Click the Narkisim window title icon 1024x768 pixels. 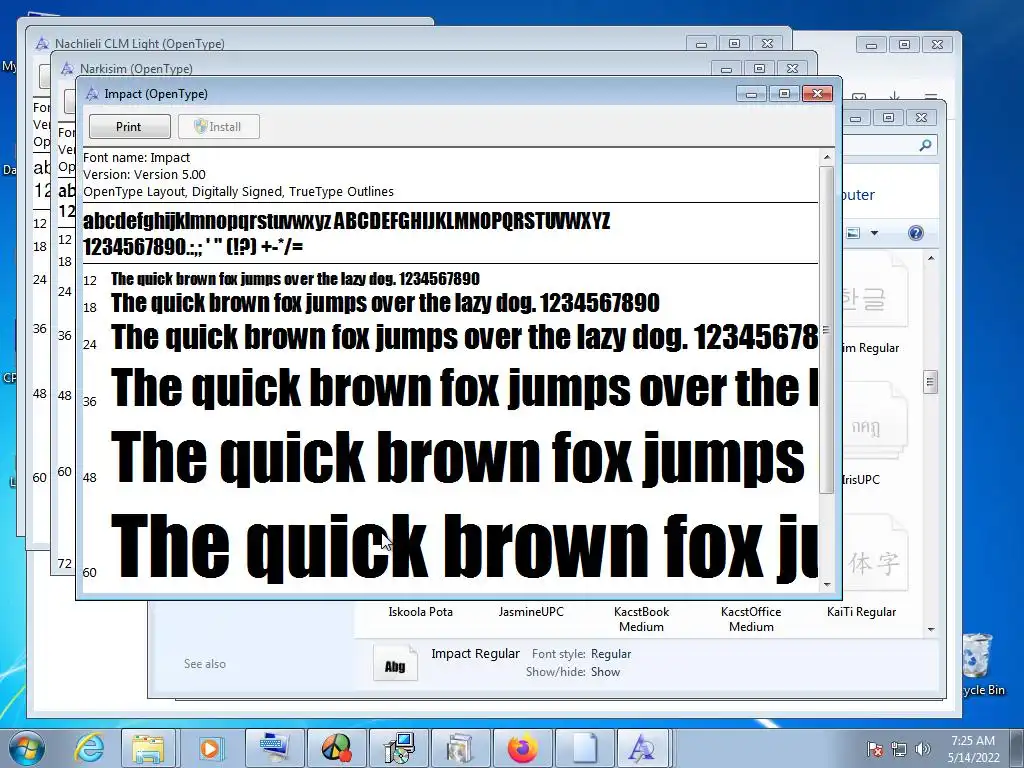tap(67, 69)
